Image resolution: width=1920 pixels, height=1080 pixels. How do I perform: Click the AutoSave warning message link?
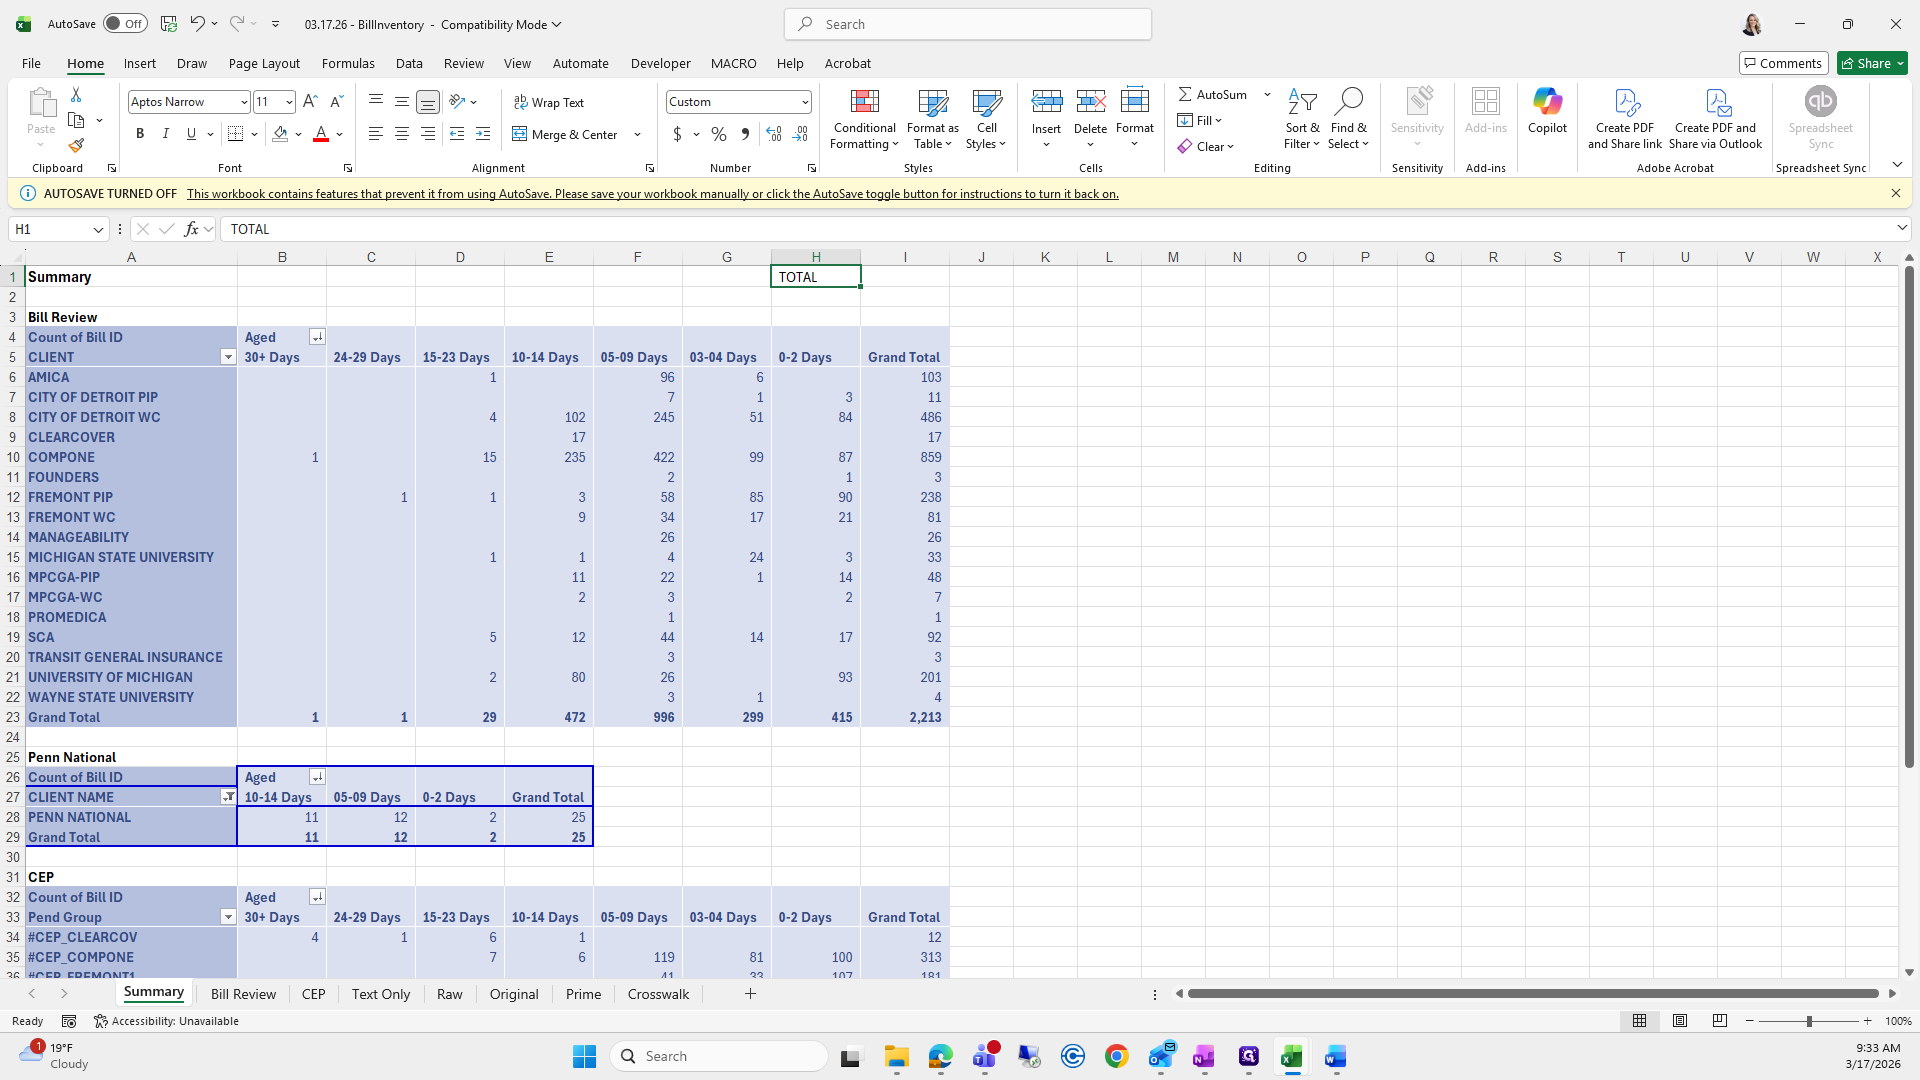[x=652, y=194]
